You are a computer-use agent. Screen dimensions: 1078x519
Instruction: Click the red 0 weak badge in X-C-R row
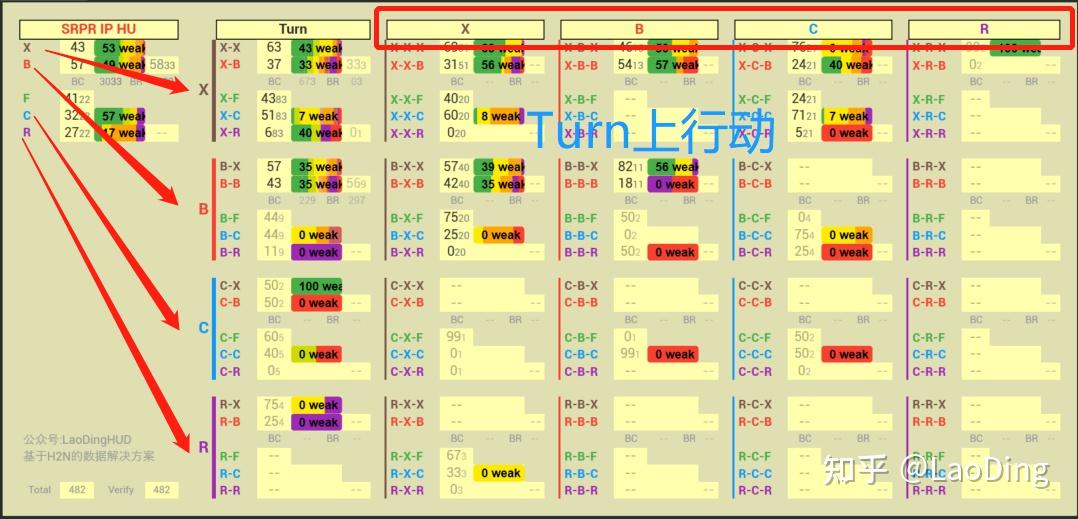847,133
